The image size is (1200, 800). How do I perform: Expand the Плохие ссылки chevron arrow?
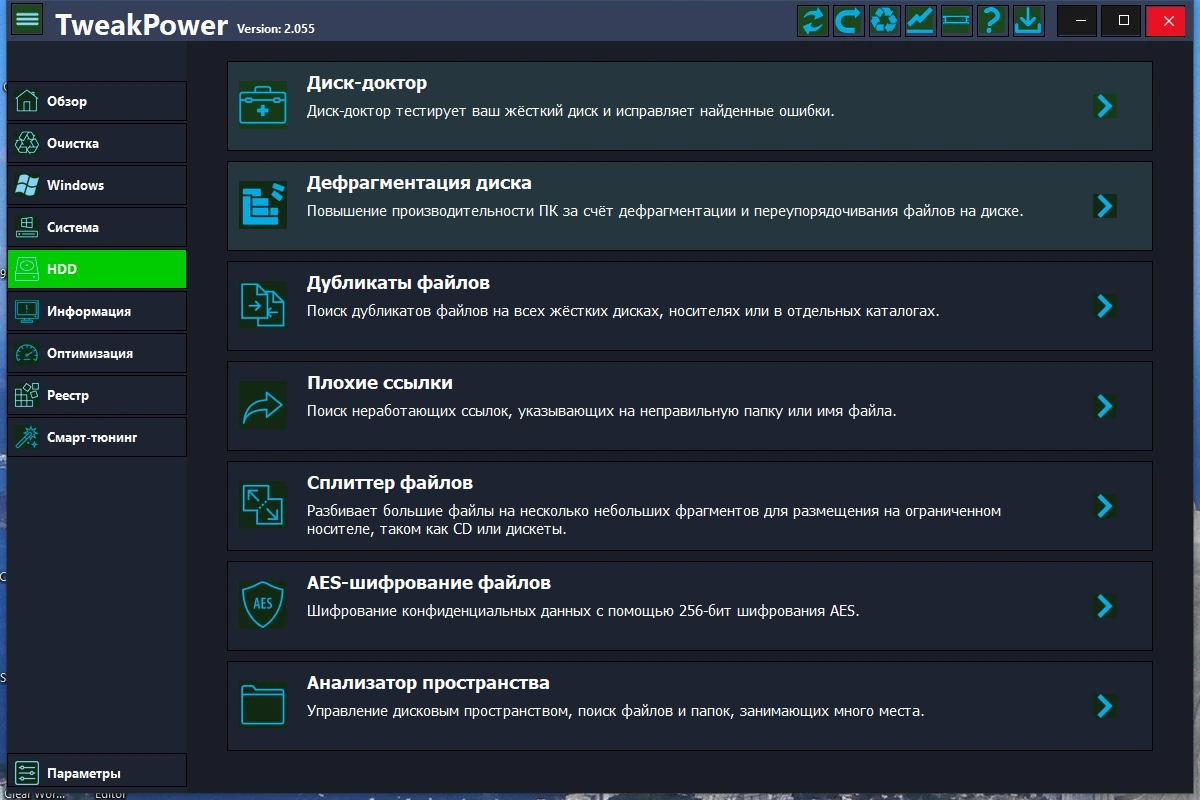[1104, 406]
